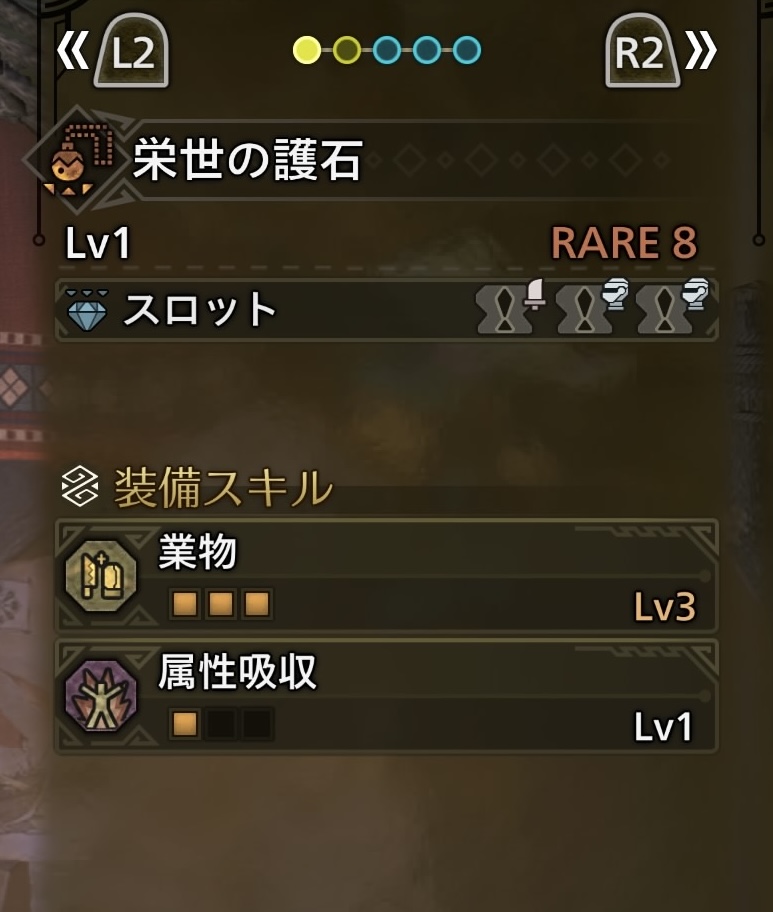Click the 装備スキル header icon
Viewport: 773px width, 912px height.
80,487
